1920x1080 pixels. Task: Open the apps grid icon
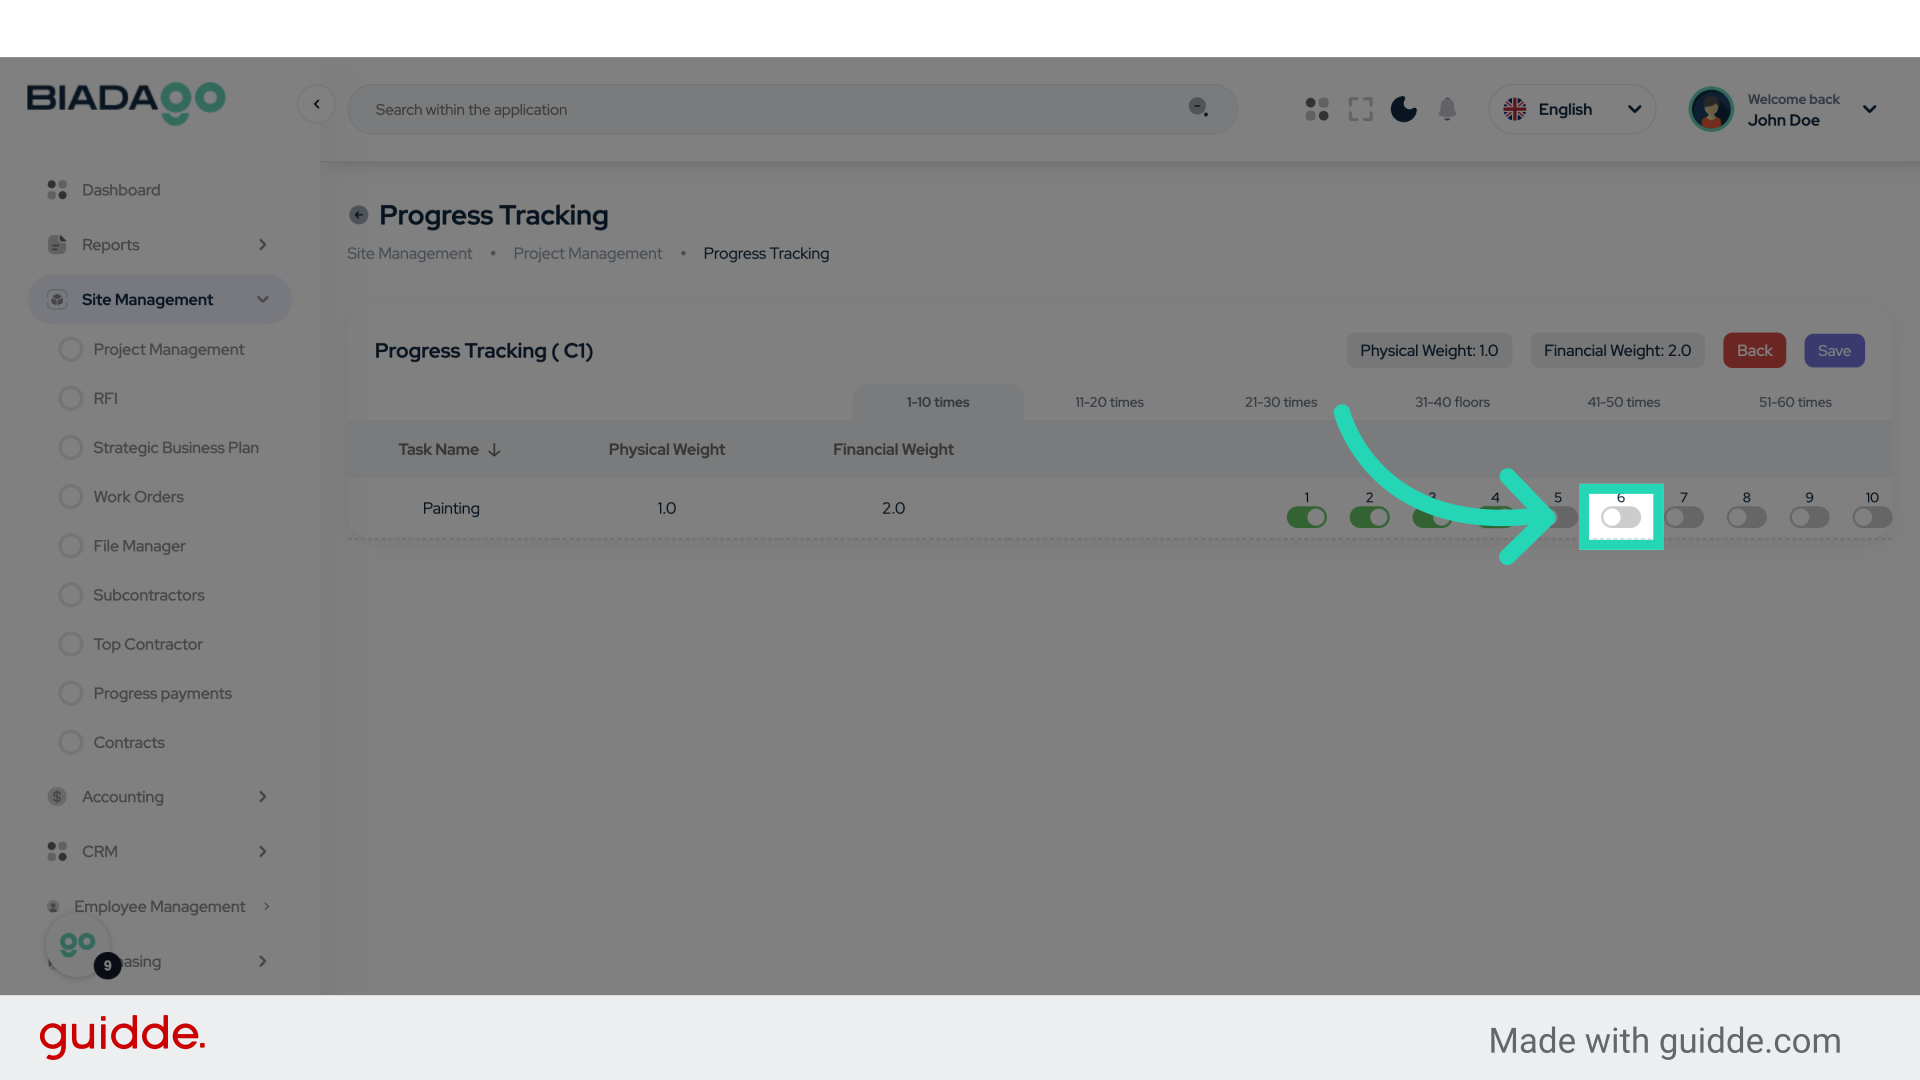(1317, 109)
